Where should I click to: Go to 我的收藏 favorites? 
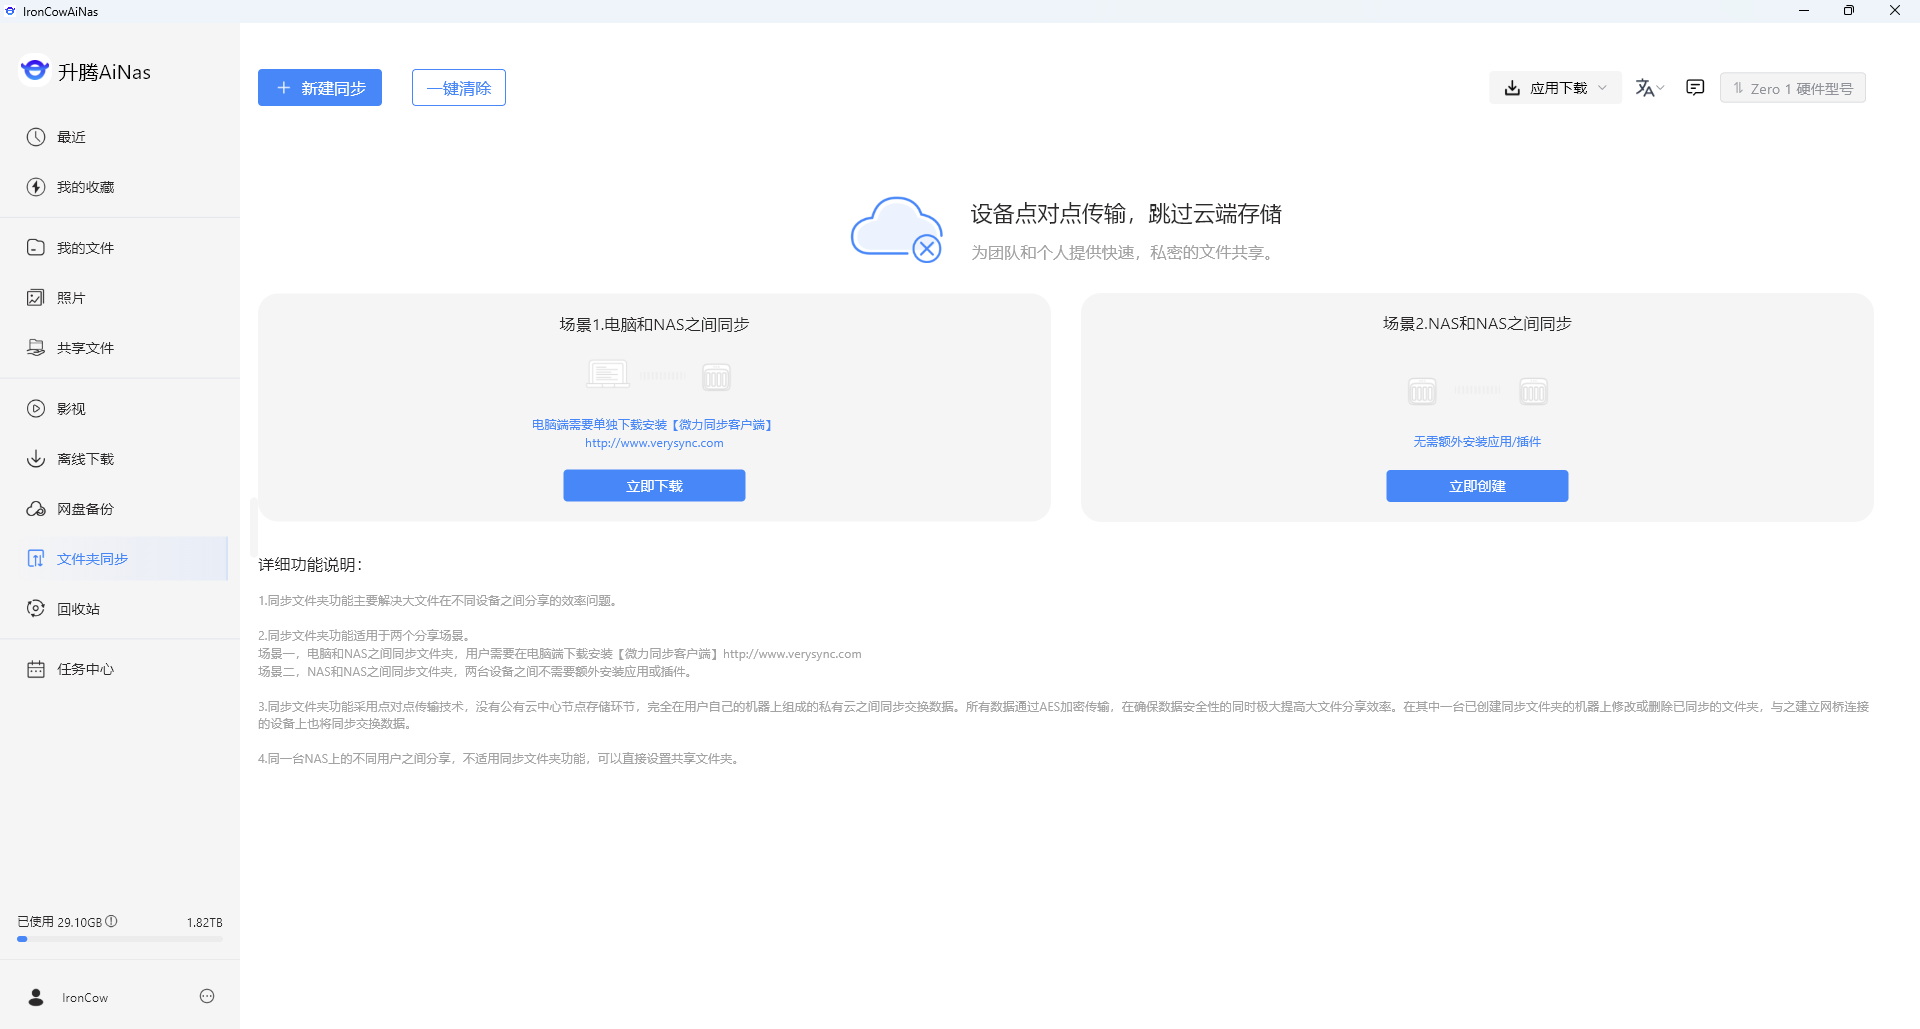click(x=85, y=187)
